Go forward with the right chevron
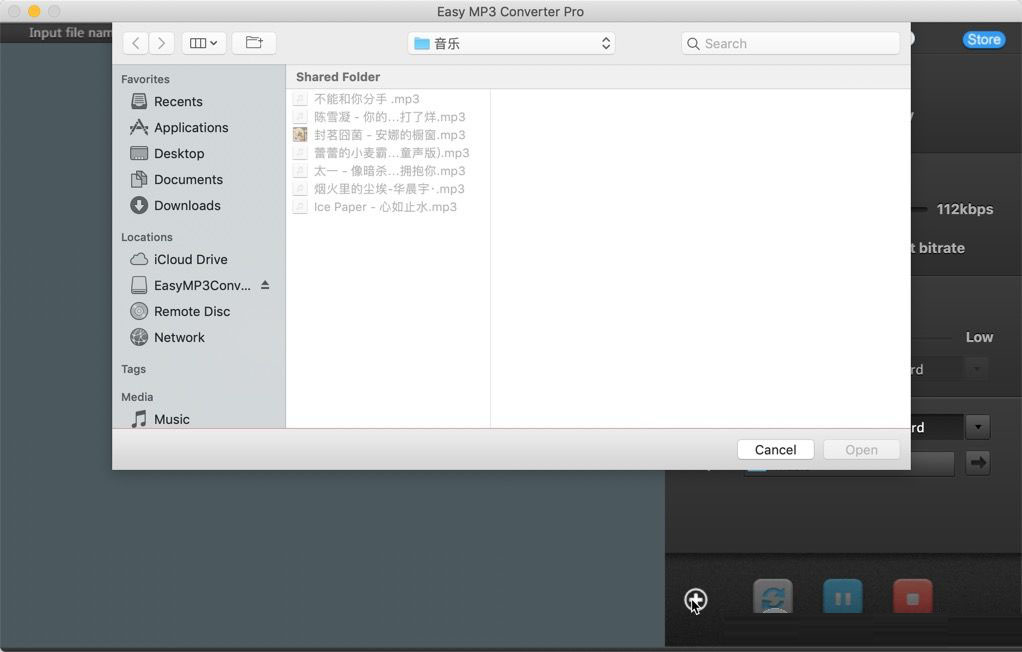The image size is (1022, 652). pyautogui.click(x=161, y=43)
